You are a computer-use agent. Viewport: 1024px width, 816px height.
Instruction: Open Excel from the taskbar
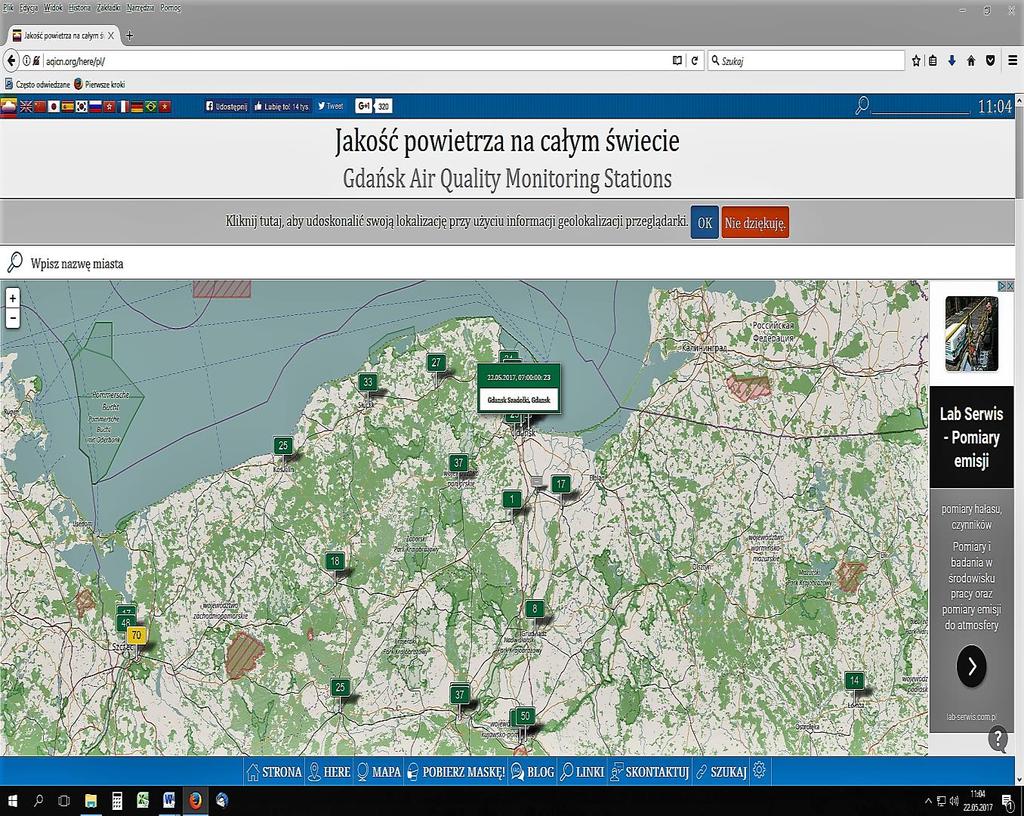(x=143, y=800)
